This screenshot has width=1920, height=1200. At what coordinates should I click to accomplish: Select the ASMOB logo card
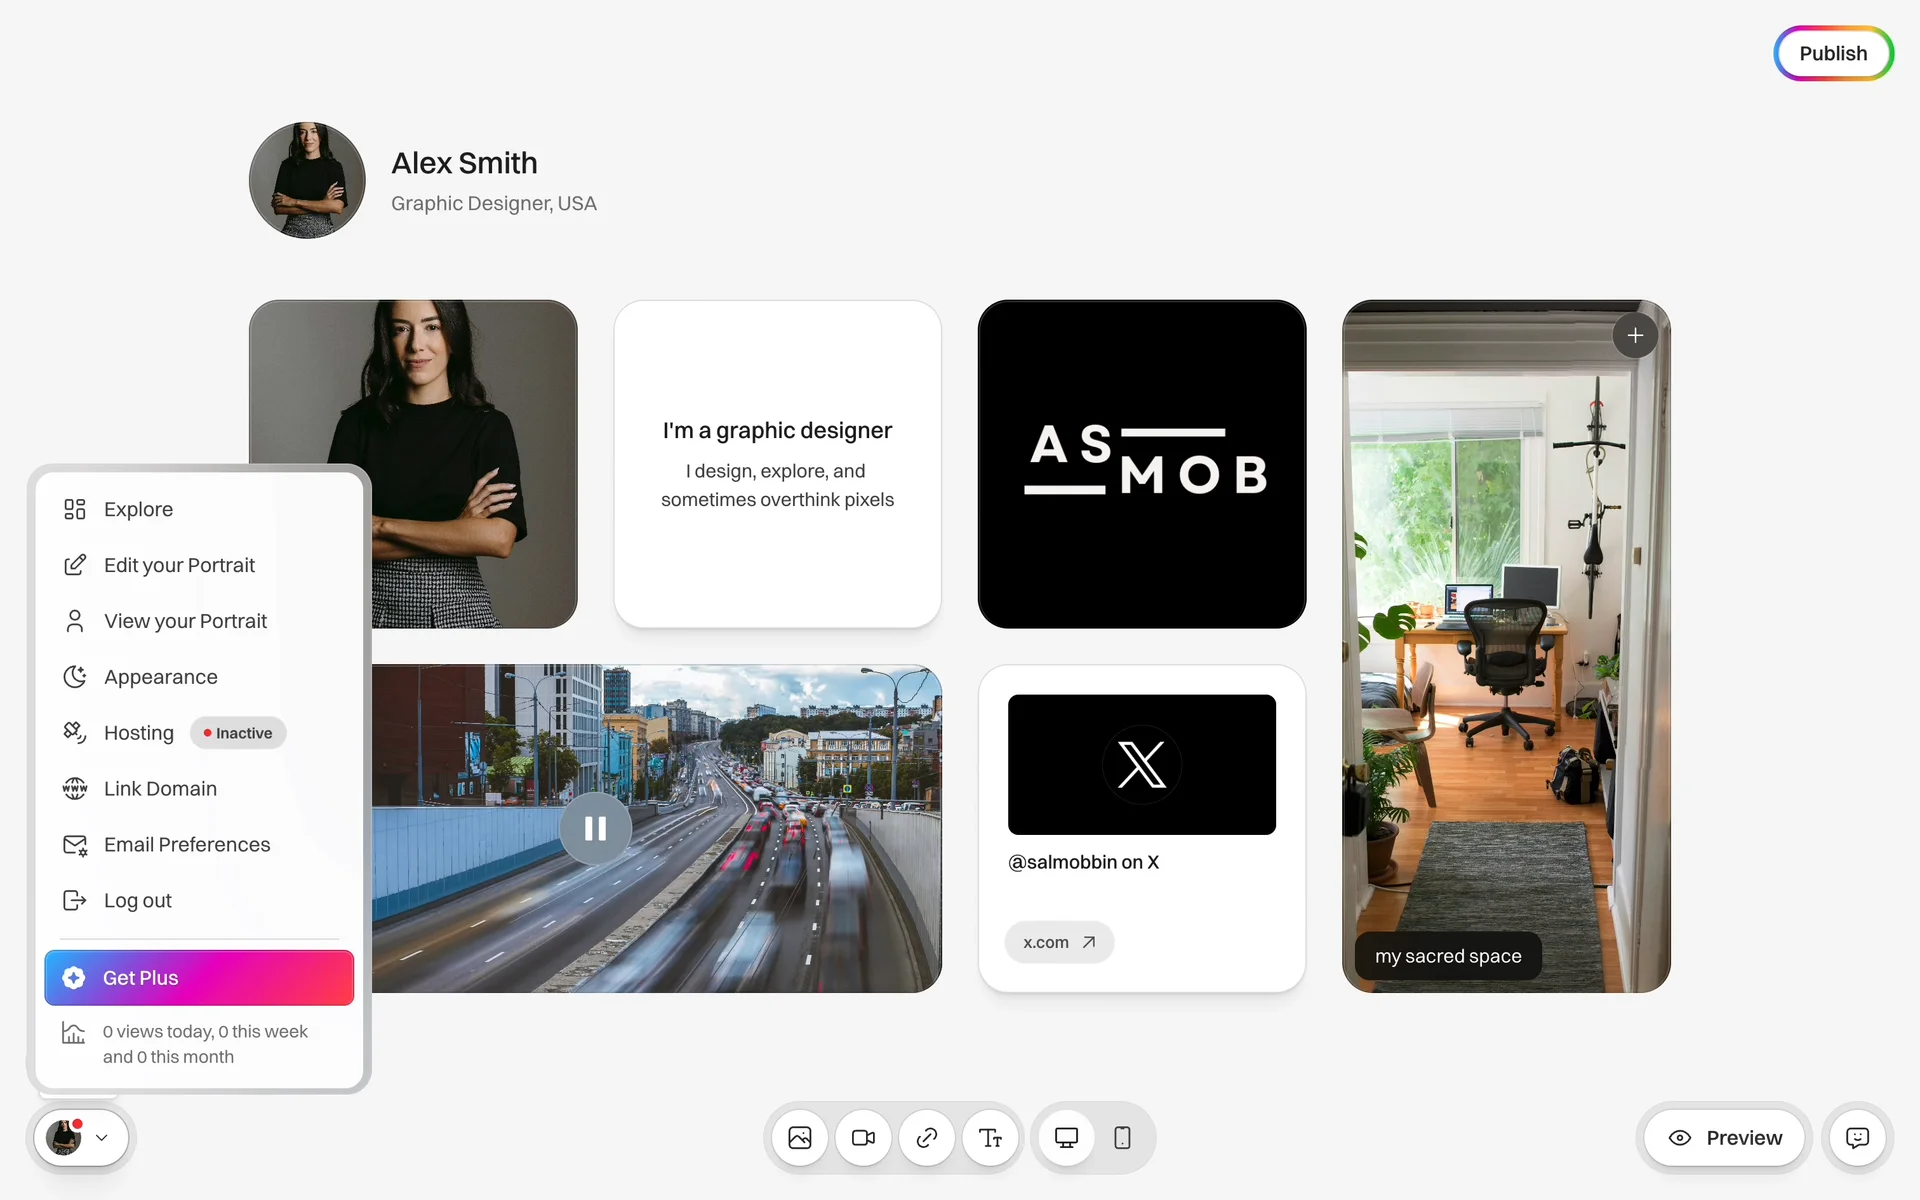(1142, 464)
